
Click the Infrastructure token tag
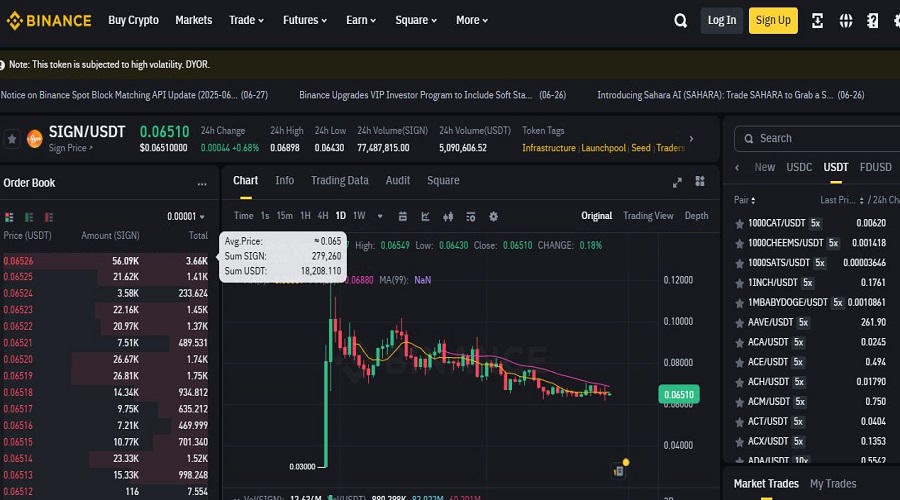pyautogui.click(x=548, y=148)
